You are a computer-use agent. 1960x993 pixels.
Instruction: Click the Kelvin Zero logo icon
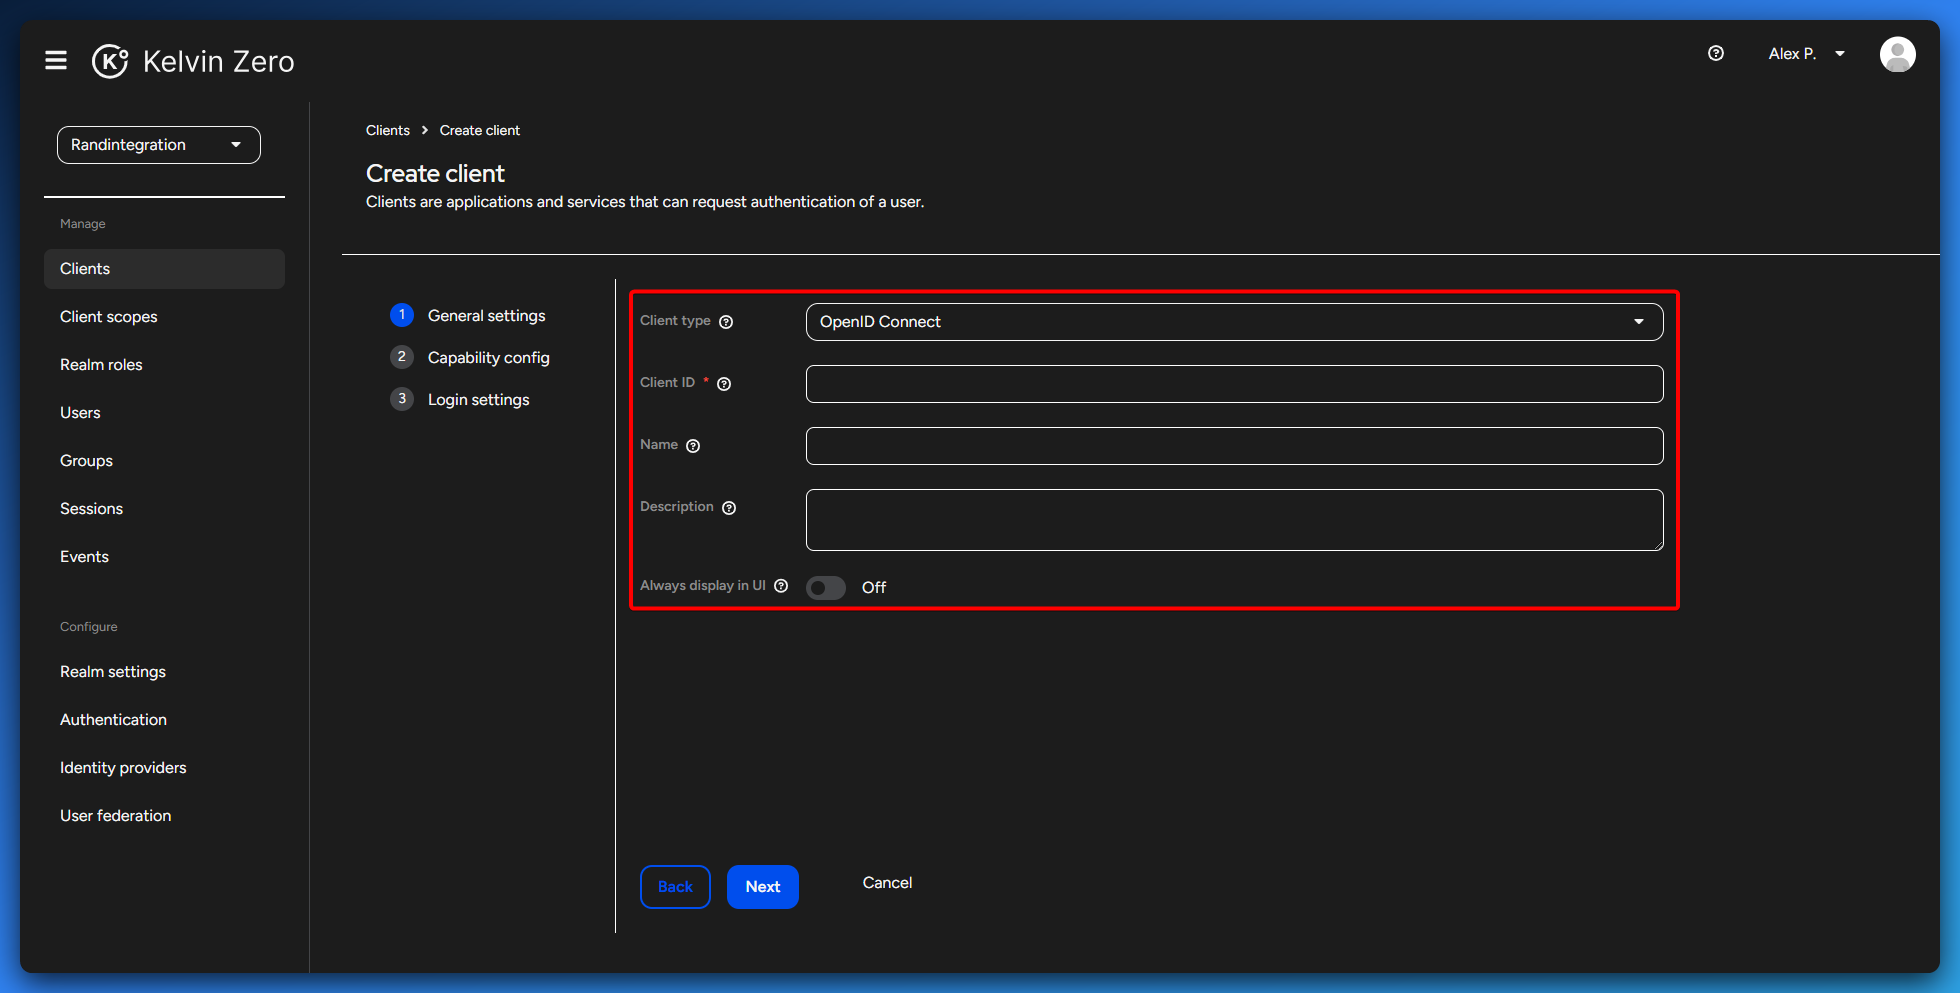[110, 61]
